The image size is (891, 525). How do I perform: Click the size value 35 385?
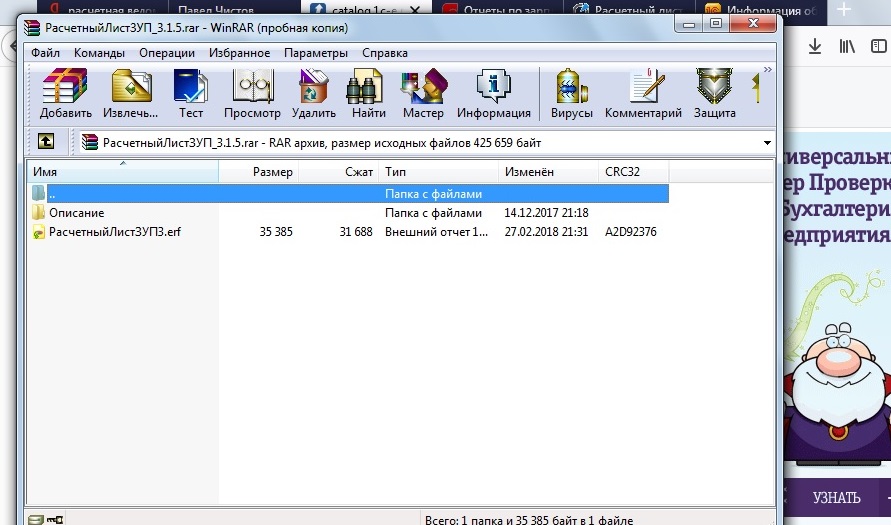point(276,232)
